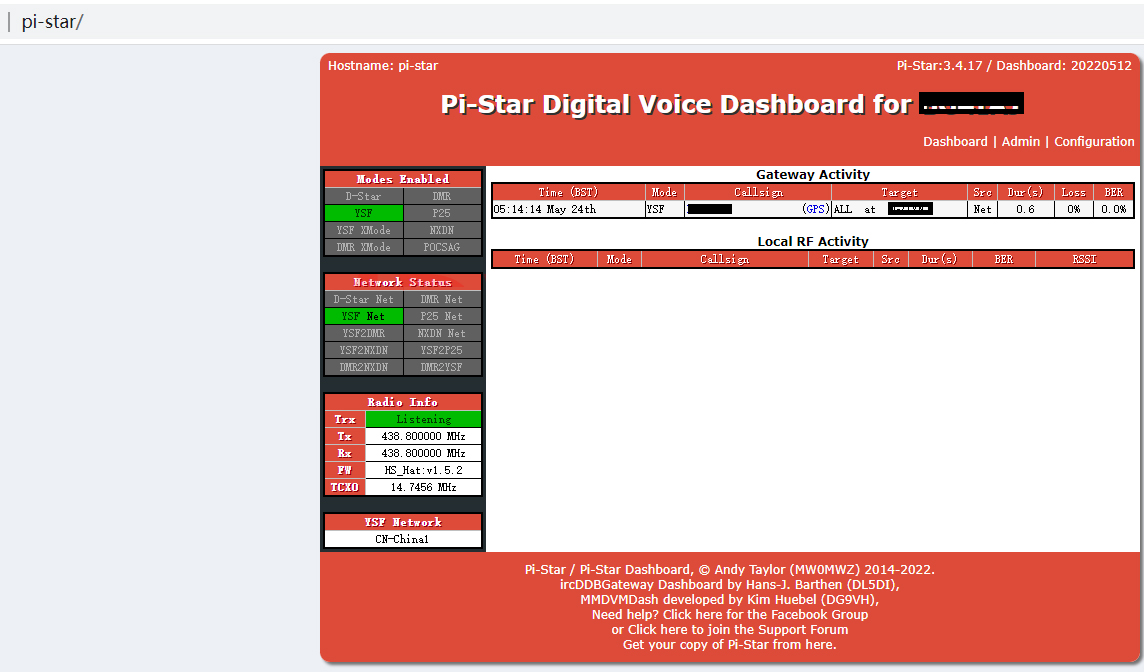This screenshot has width=1144, height=672.
Task: Click the Gateway Activity BER column header
Action: [x=1113, y=192]
